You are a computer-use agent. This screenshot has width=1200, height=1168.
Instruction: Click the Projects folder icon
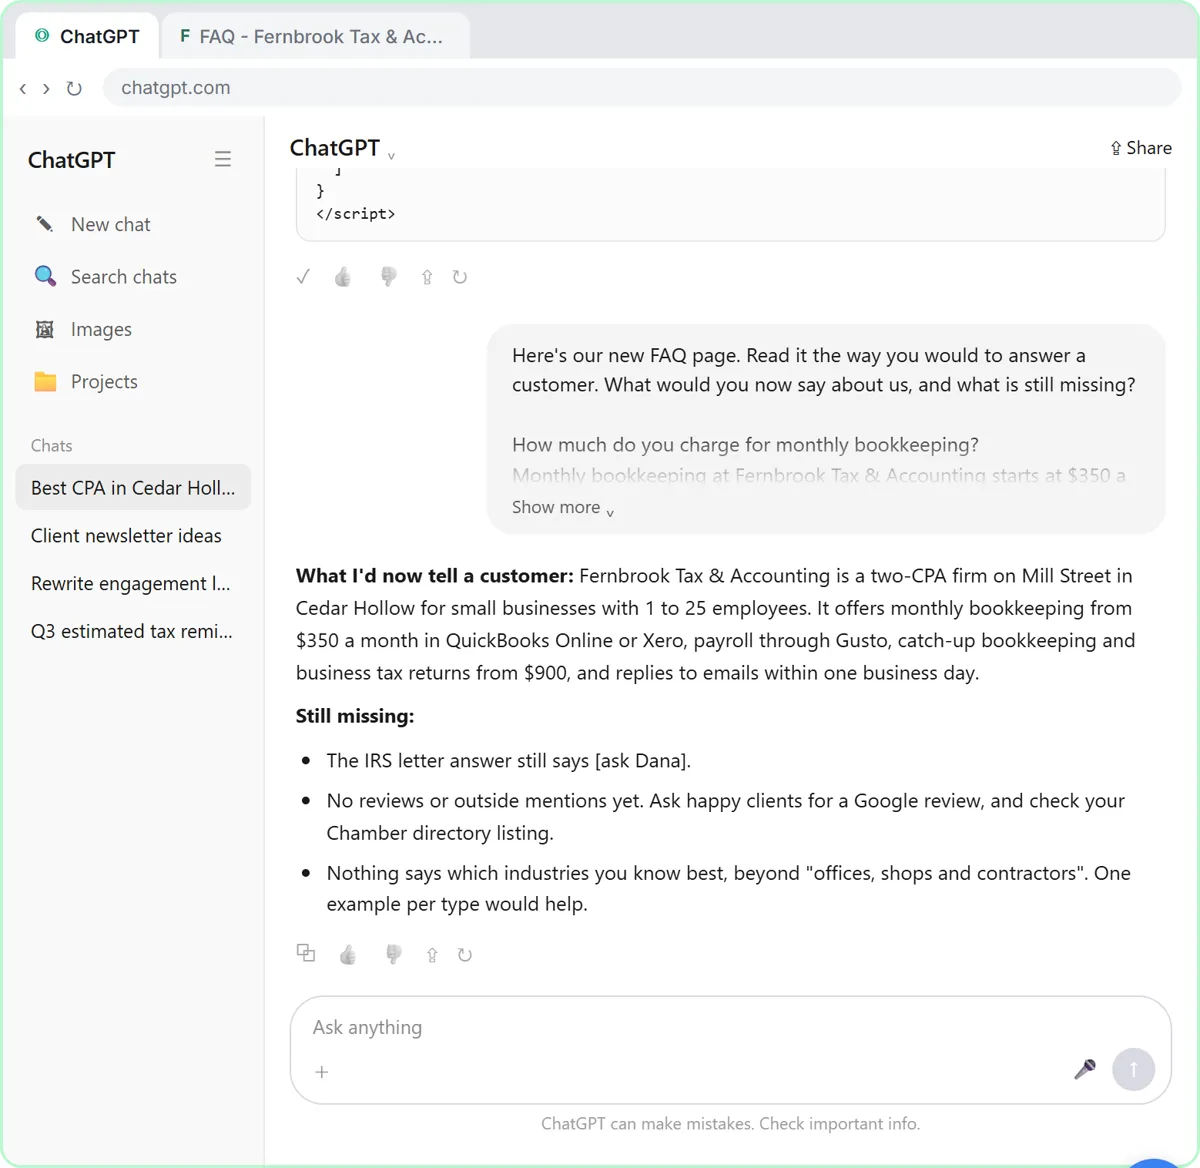point(45,381)
